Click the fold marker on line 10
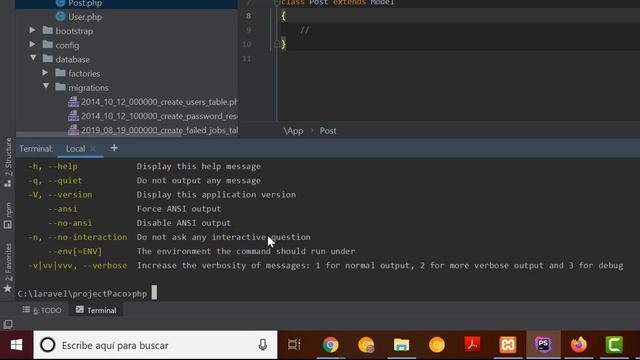 coord(277,44)
